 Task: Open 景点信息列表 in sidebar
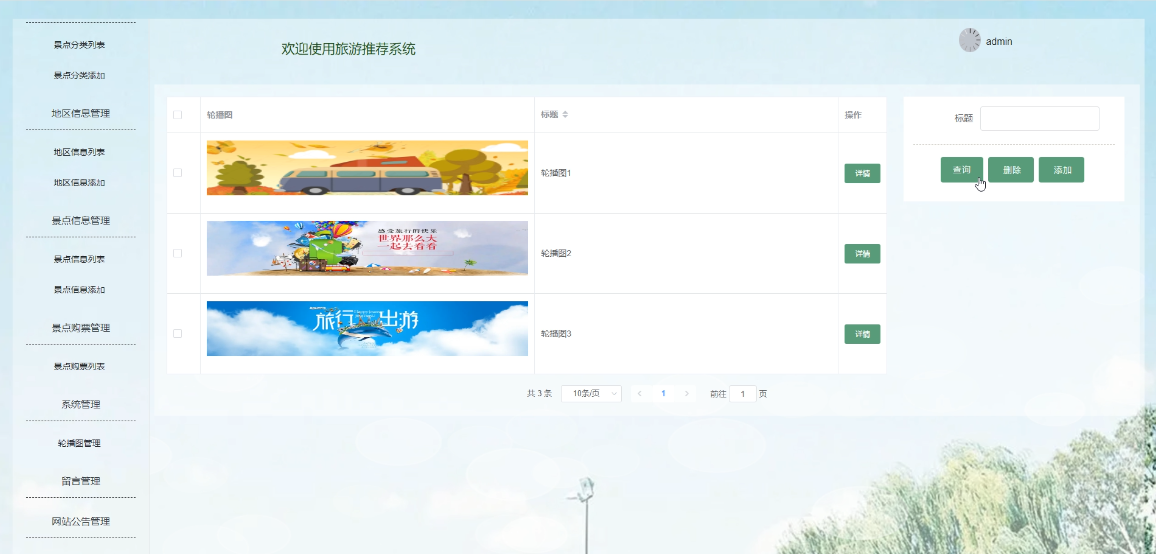pyautogui.click(x=79, y=259)
